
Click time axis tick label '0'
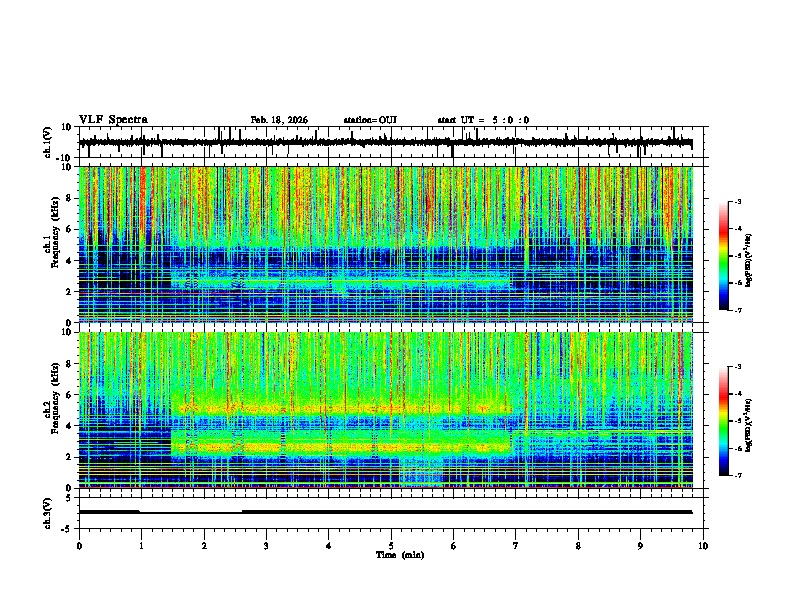(x=79, y=546)
